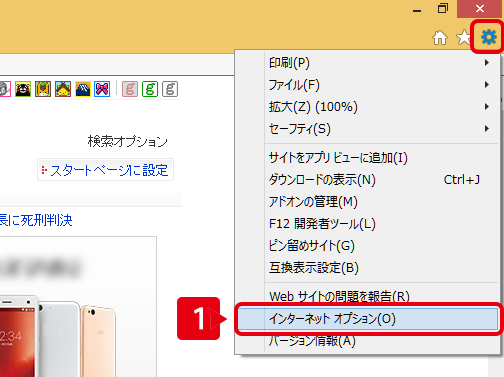The height and width of the screenshot is (377, 504).
Task: Close the browser window
Action: coord(480,9)
